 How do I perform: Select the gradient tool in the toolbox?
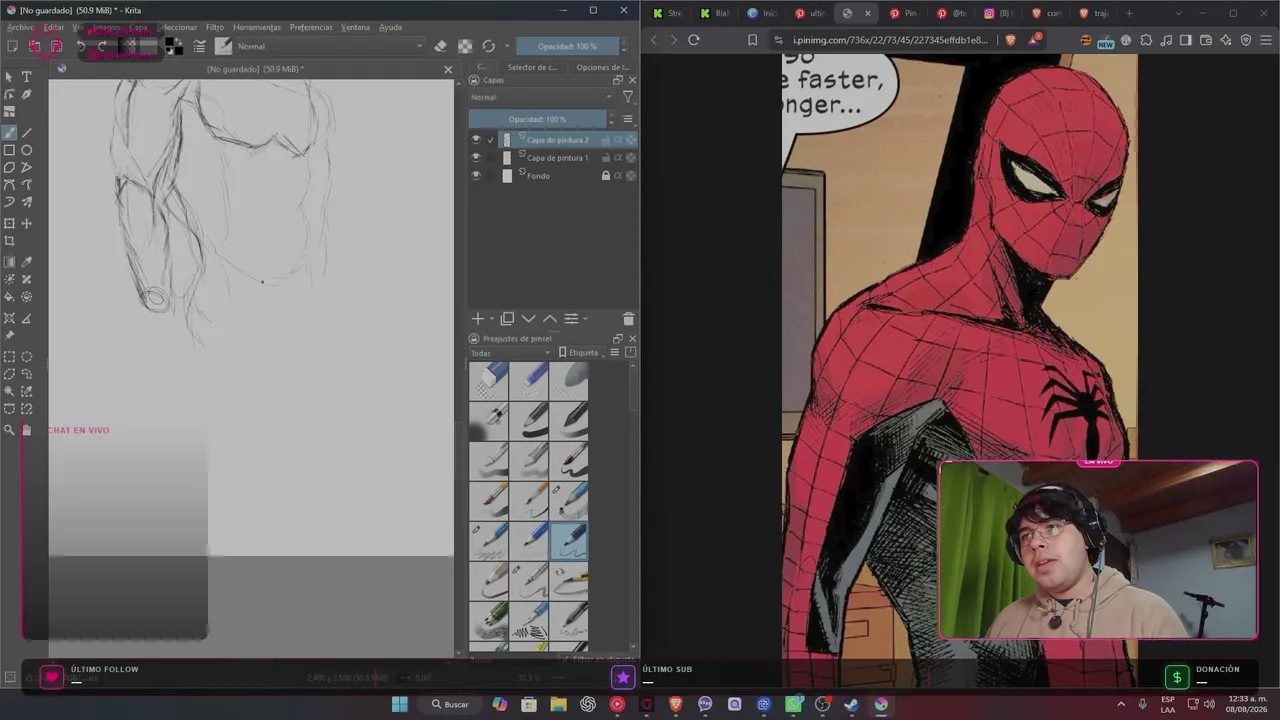pyautogui.click(x=9, y=262)
